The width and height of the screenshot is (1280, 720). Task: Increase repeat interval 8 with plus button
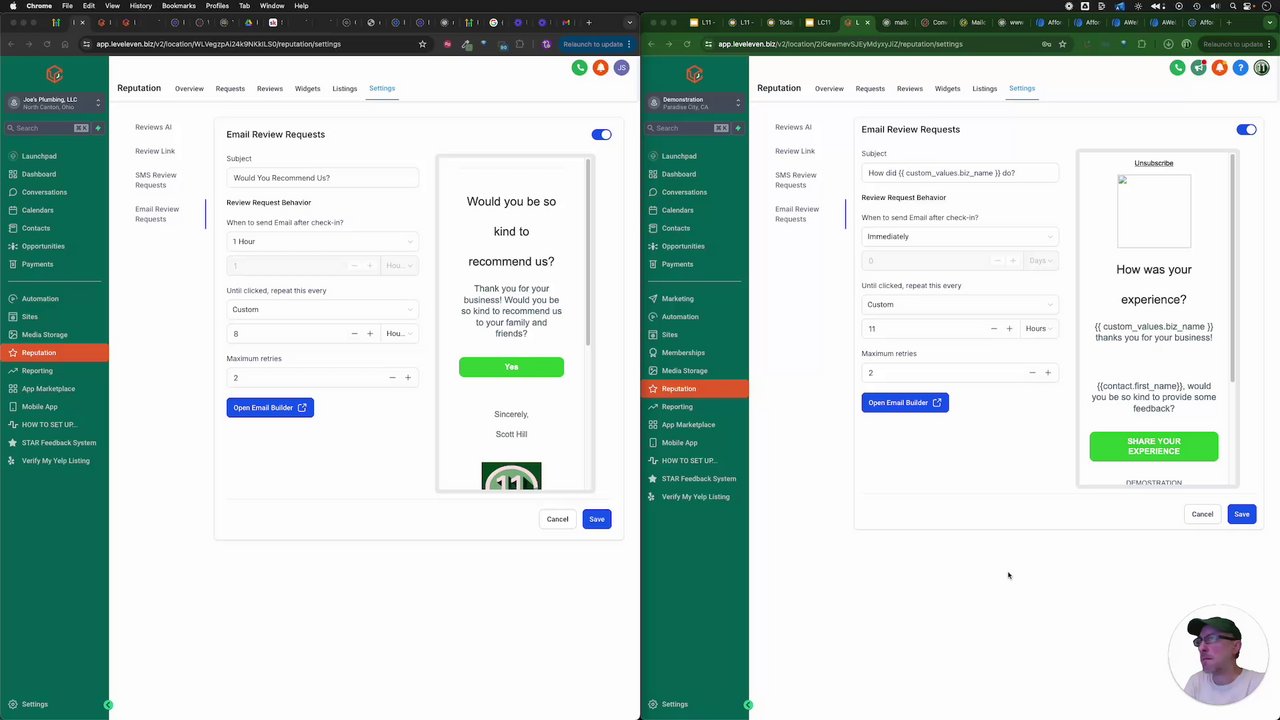click(x=370, y=333)
